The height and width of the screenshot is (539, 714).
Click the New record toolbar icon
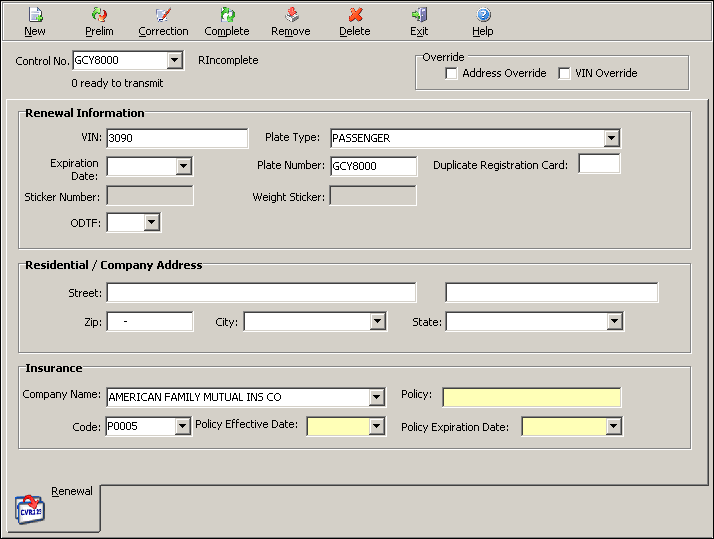pos(35,16)
